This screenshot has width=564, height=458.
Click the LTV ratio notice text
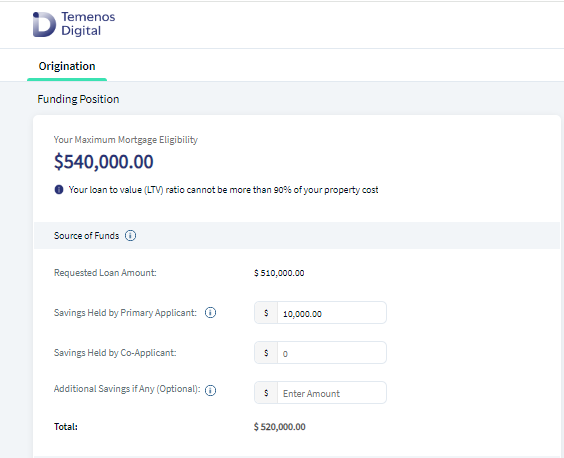[x=223, y=190]
